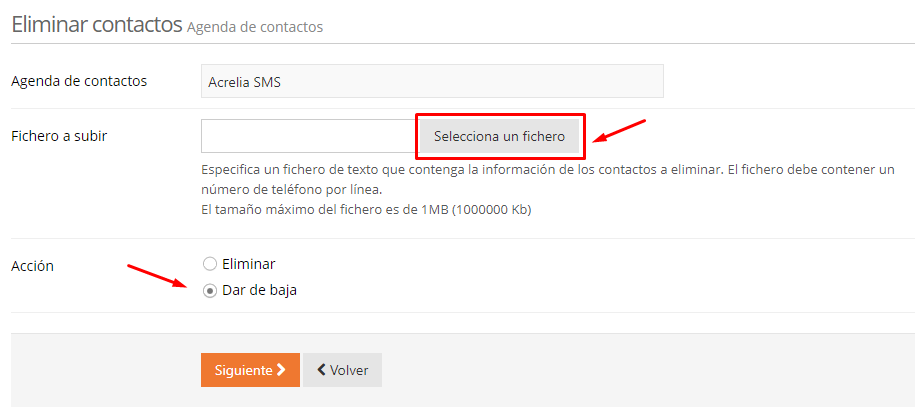Go back using the Volver button
Viewport: 923px width, 419px height.
342,370
